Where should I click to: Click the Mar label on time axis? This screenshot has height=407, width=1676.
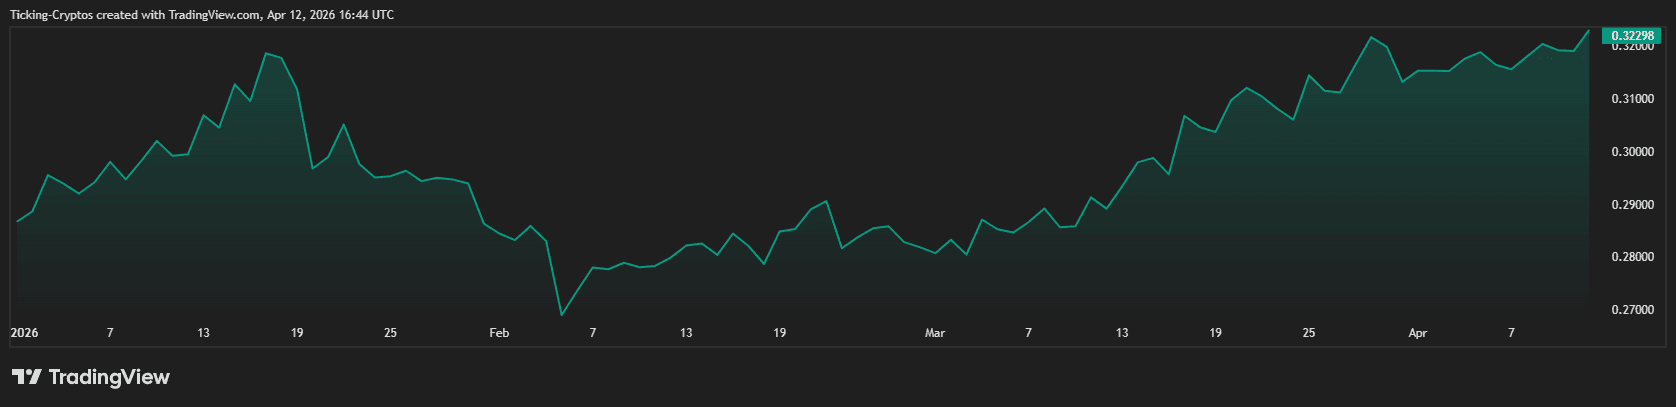[935, 333]
